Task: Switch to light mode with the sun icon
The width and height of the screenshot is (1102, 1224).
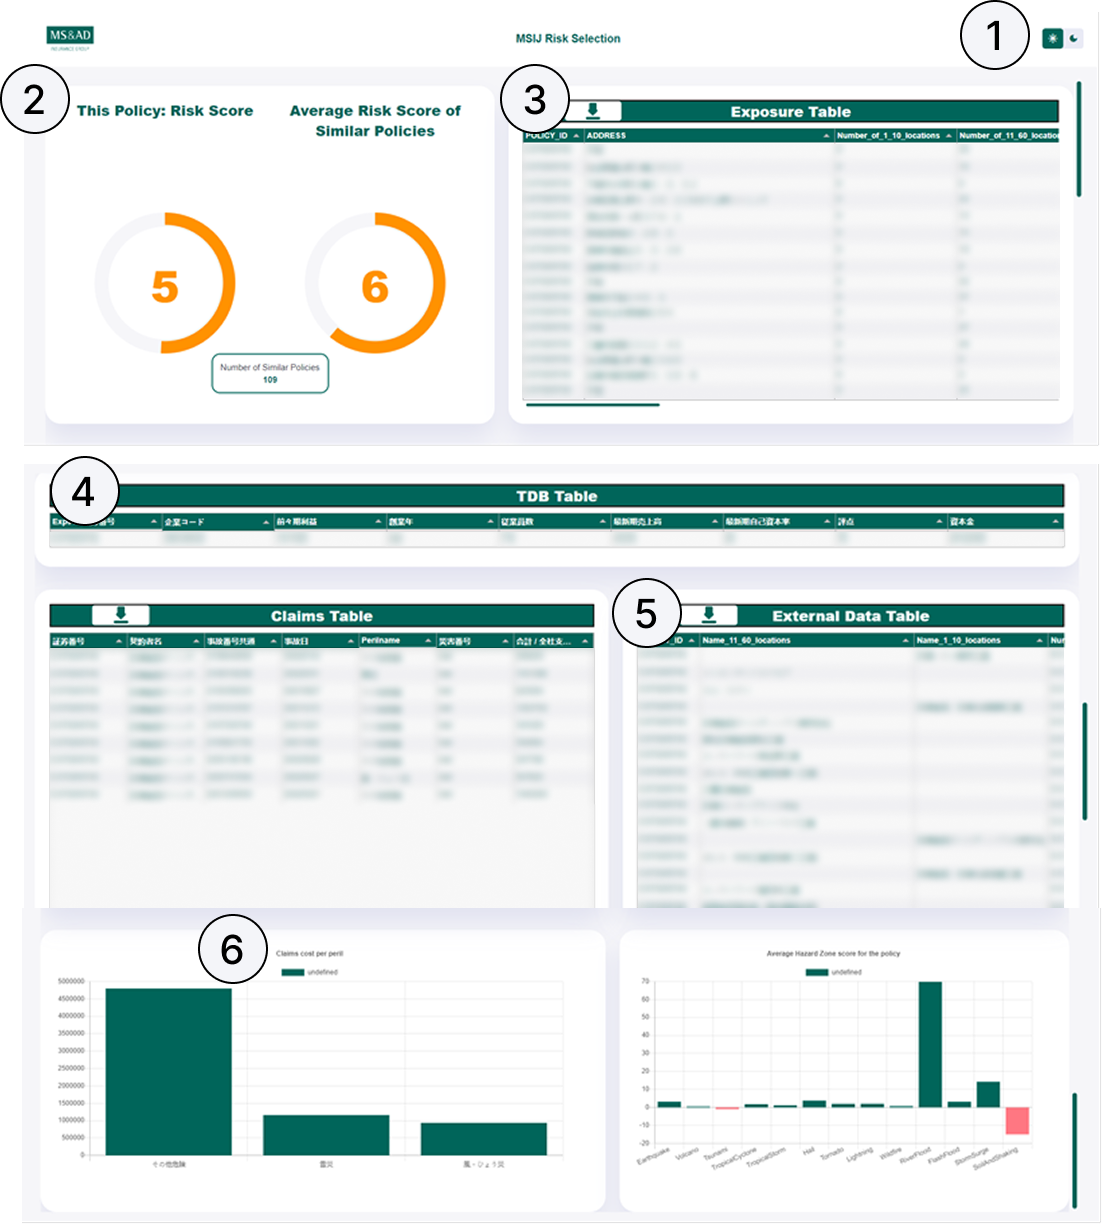Action: coord(1052,38)
